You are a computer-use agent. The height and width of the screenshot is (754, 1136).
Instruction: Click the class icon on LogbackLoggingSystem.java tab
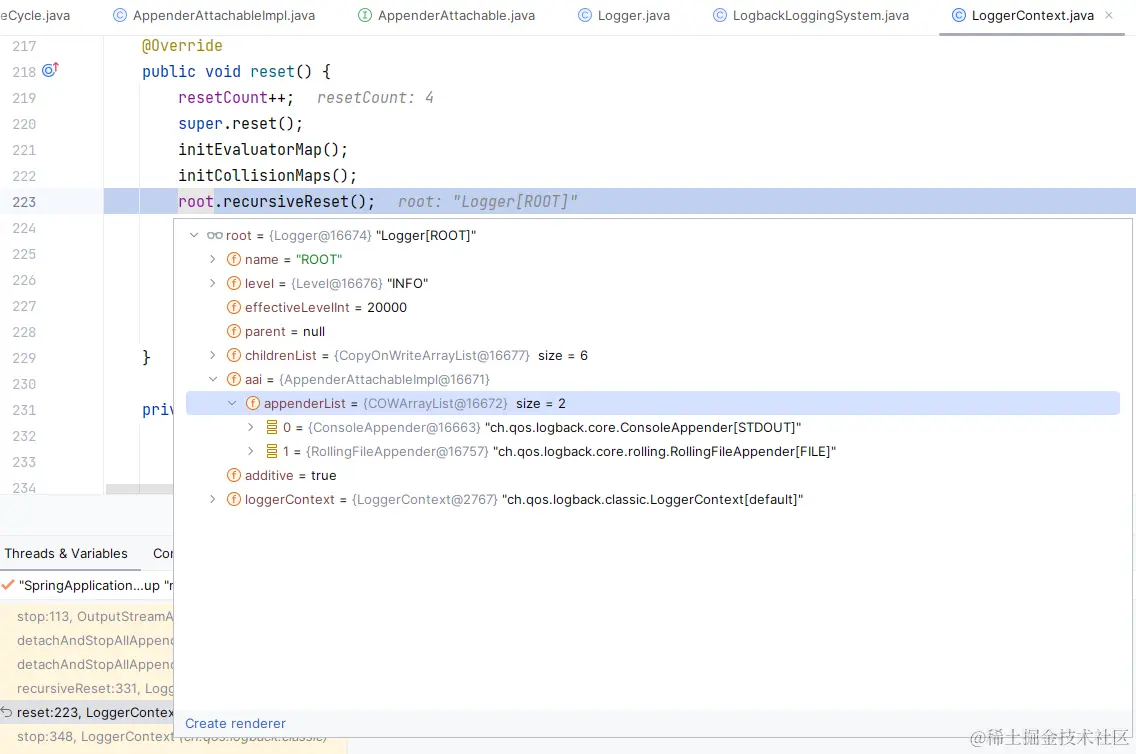tap(719, 15)
